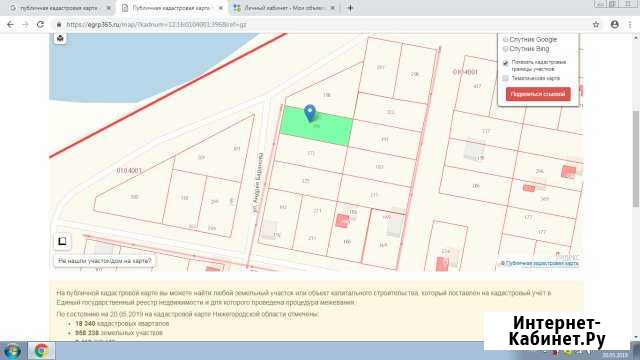Open a new browser tab
This screenshot has height=360, width=640.
tap(350, 8)
